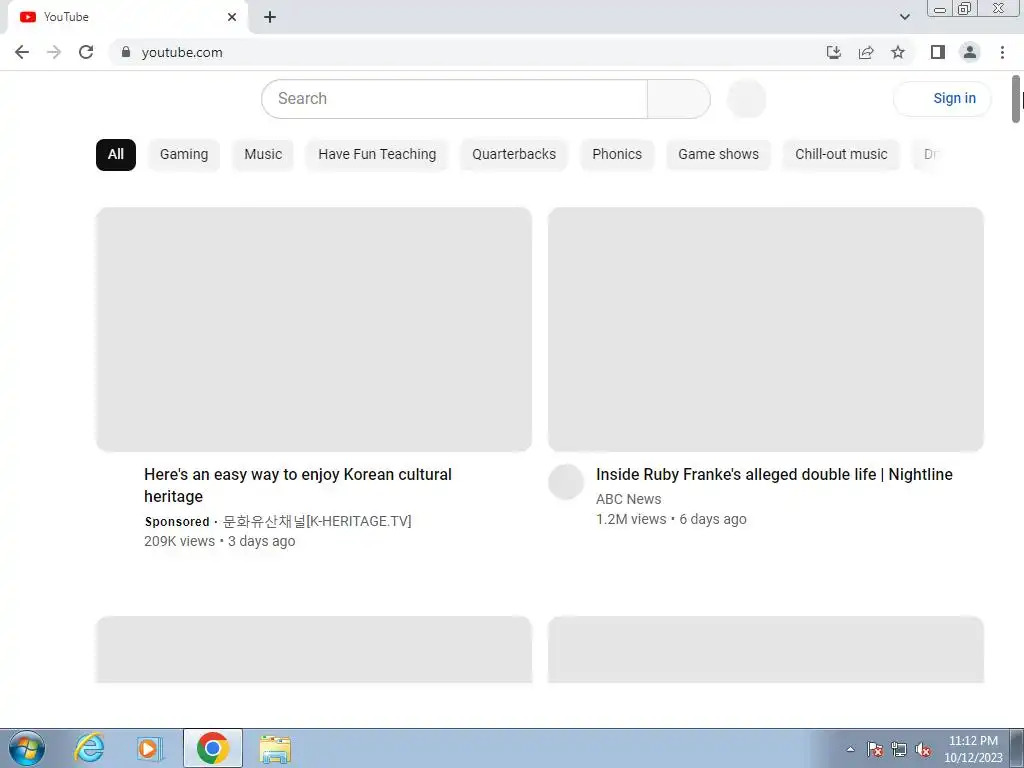Screen dimensions: 1024x768
Task: Open the Windows Start menu
Action: click(x=27, y=748)
